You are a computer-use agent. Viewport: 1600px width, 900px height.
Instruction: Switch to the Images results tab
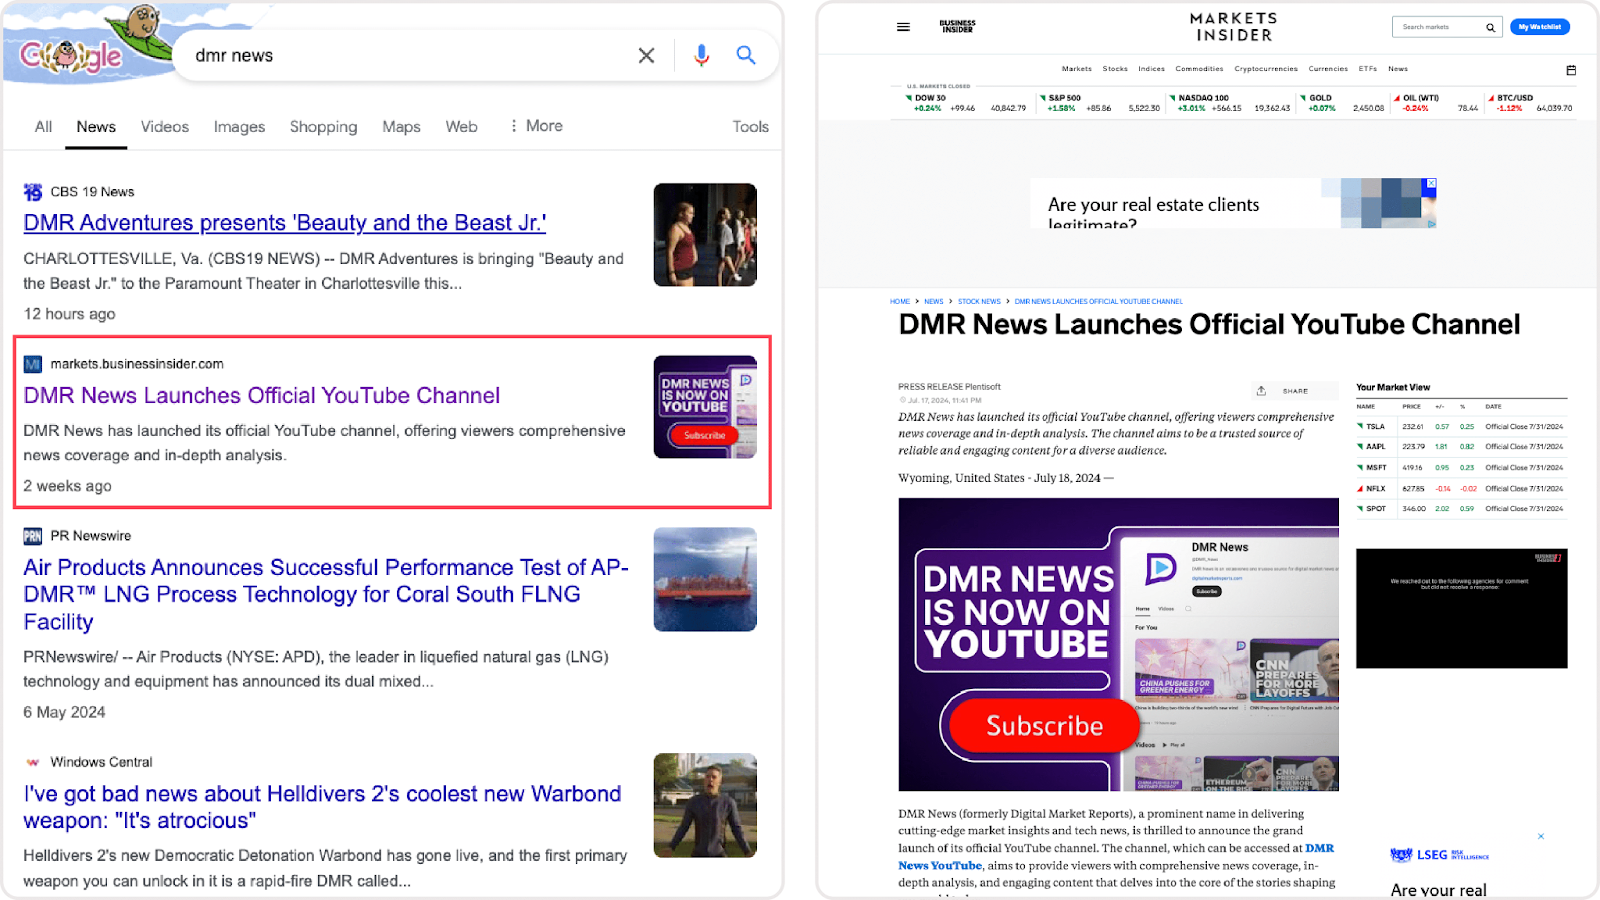[239, 127]
